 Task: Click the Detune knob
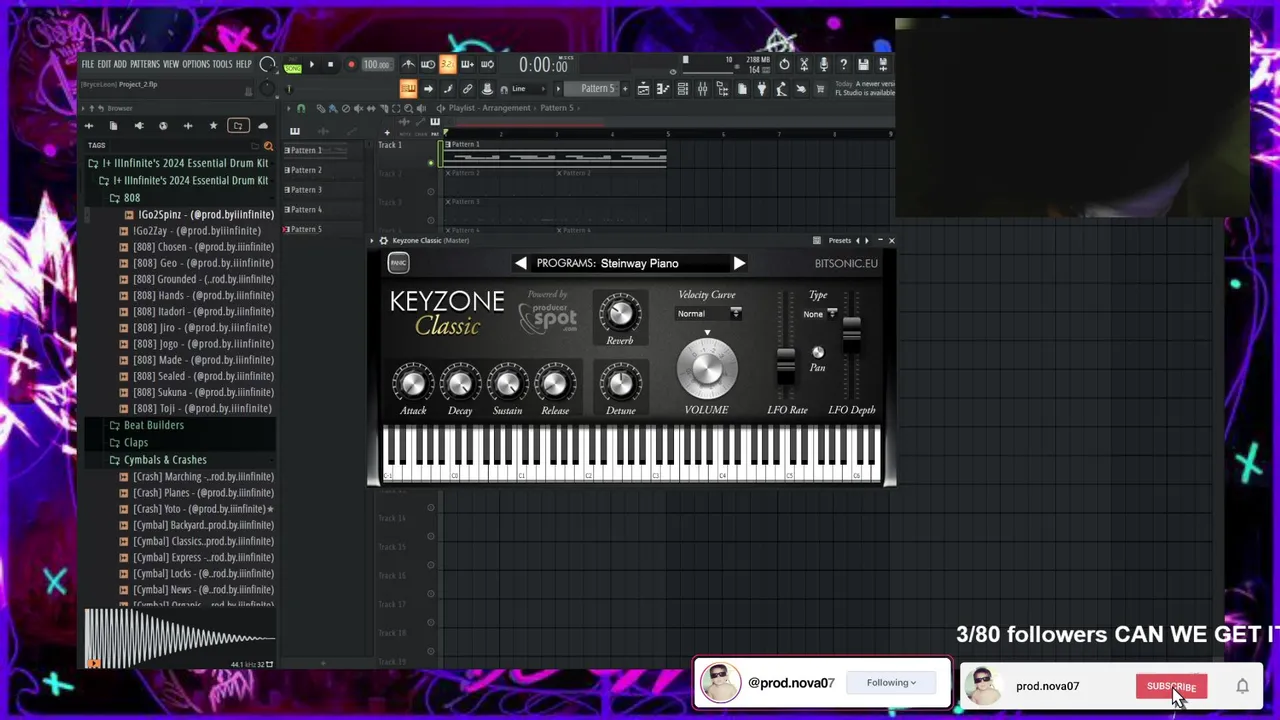pyautogui.click(x=620, y=384)
